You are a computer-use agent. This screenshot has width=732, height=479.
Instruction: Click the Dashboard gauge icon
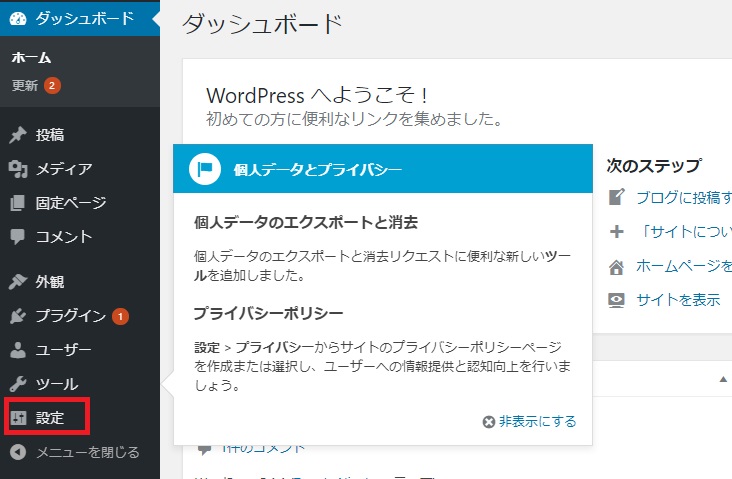18,19
